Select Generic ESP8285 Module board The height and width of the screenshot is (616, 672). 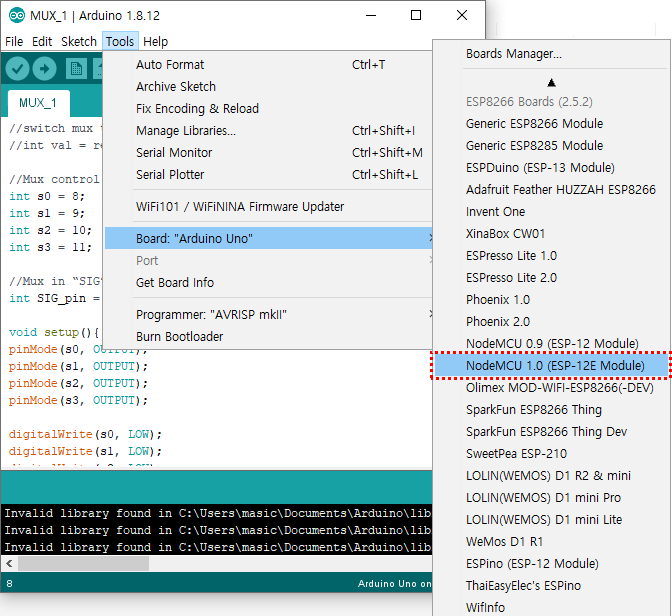[x=552, y=146]
